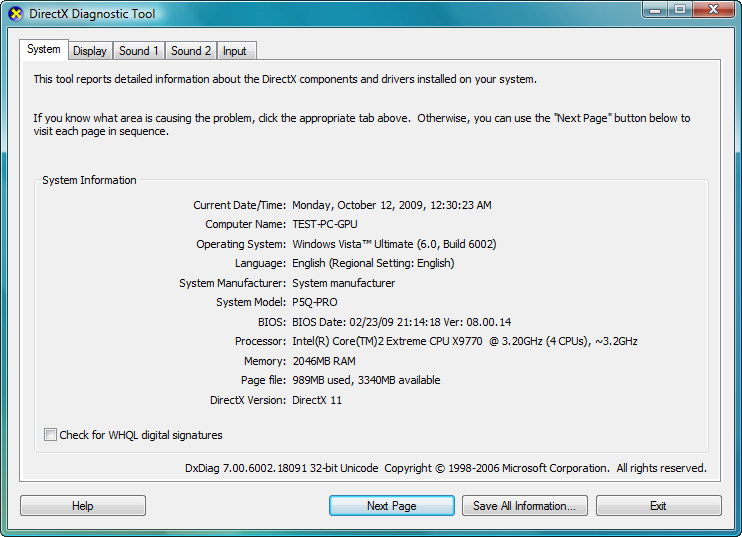The image size is (742, 537).
Task: Click the DirectX icon in title bar
Action: [x=16, y=14]
